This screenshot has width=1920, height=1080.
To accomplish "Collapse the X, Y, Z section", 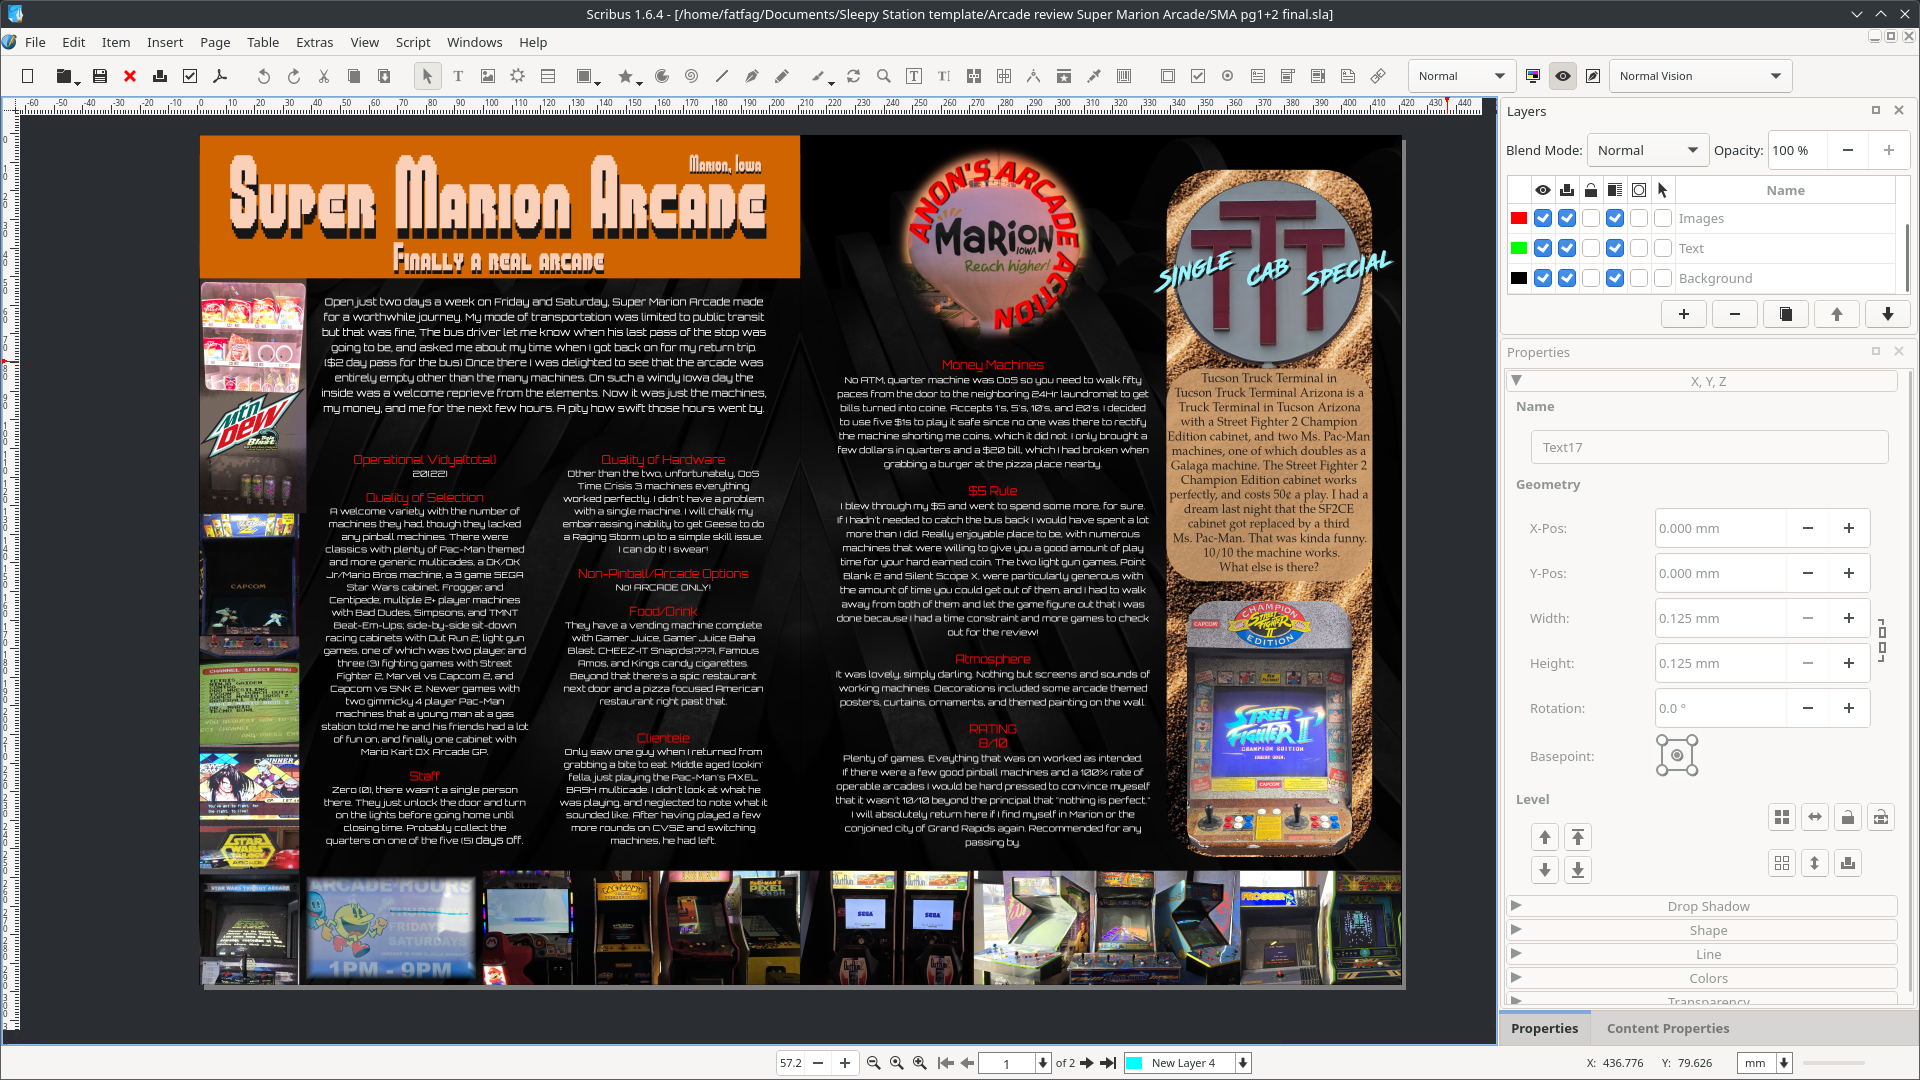I will point(1701,381).
